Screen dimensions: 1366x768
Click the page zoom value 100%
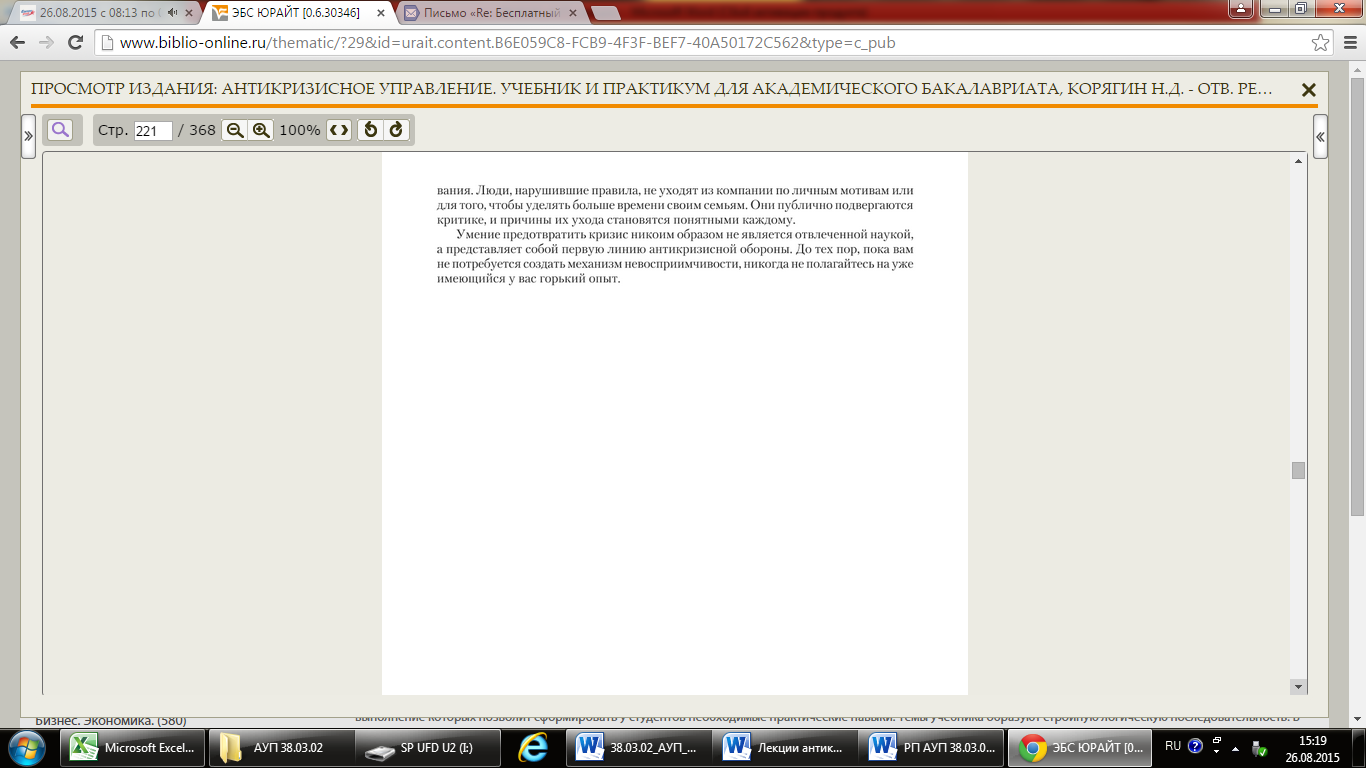300,131
